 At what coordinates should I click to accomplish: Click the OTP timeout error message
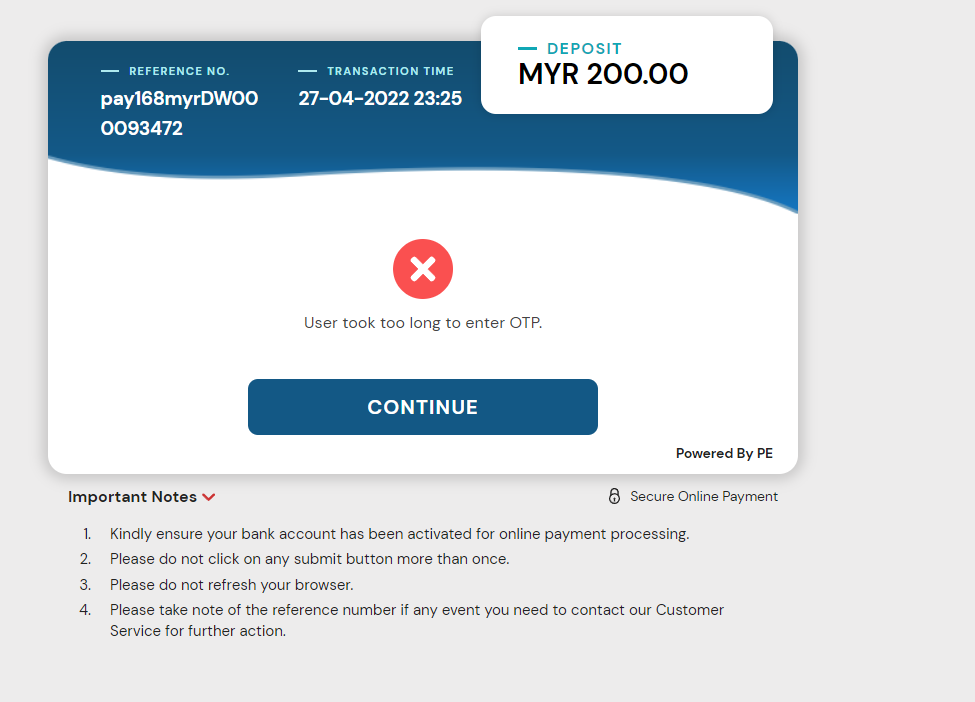pyautogui.click(x=423, y=323)
